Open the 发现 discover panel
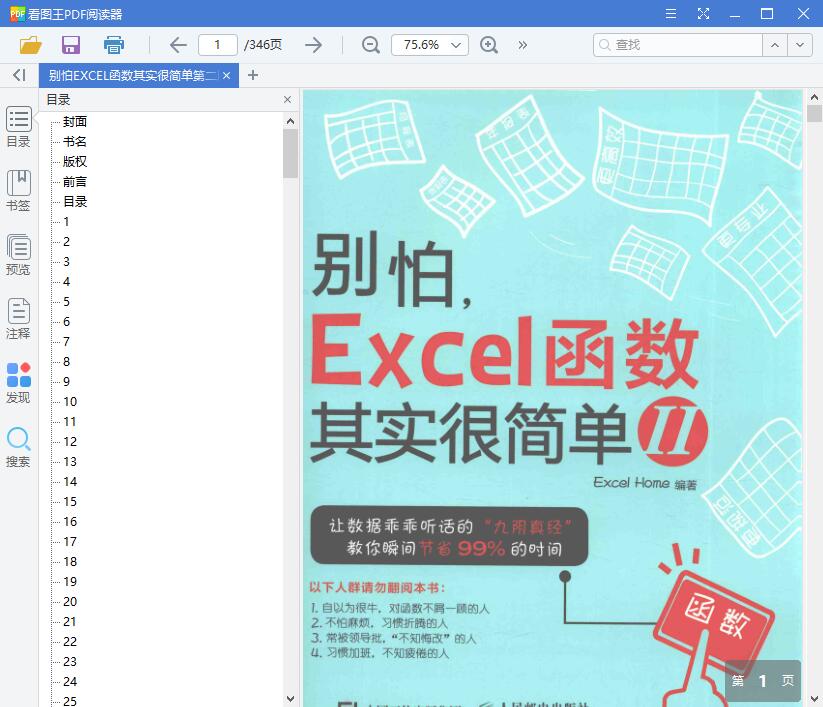The width and height of the screenshot is (823, 707). point(18,383)
